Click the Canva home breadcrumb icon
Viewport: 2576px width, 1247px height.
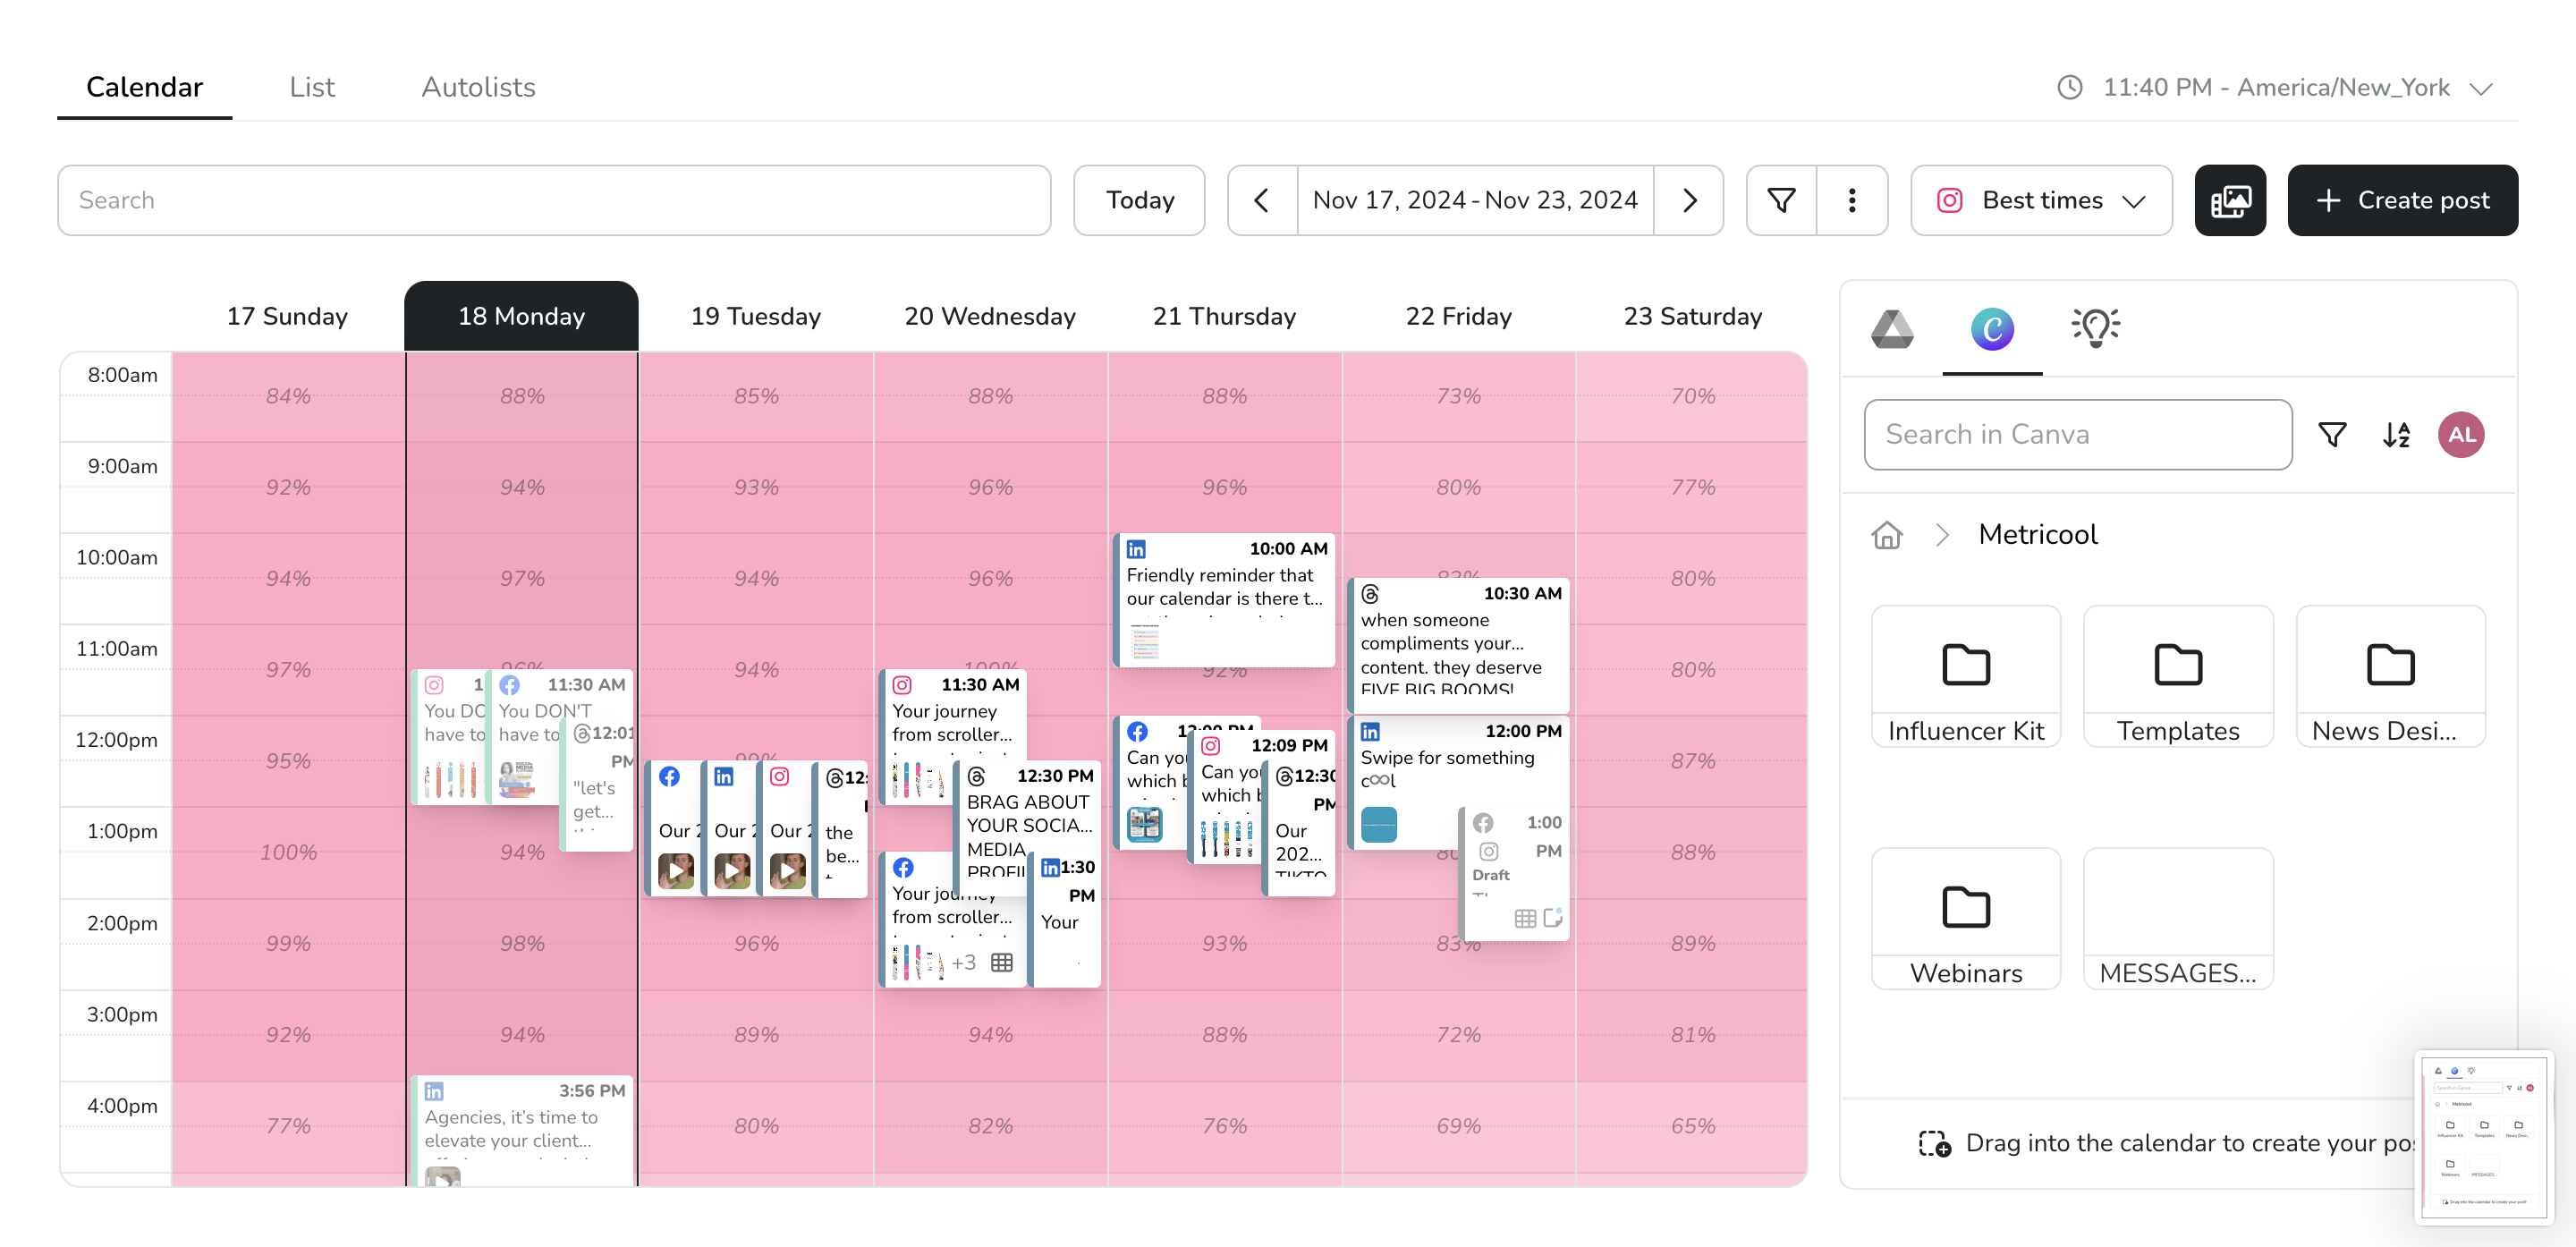coord(1886,535)
